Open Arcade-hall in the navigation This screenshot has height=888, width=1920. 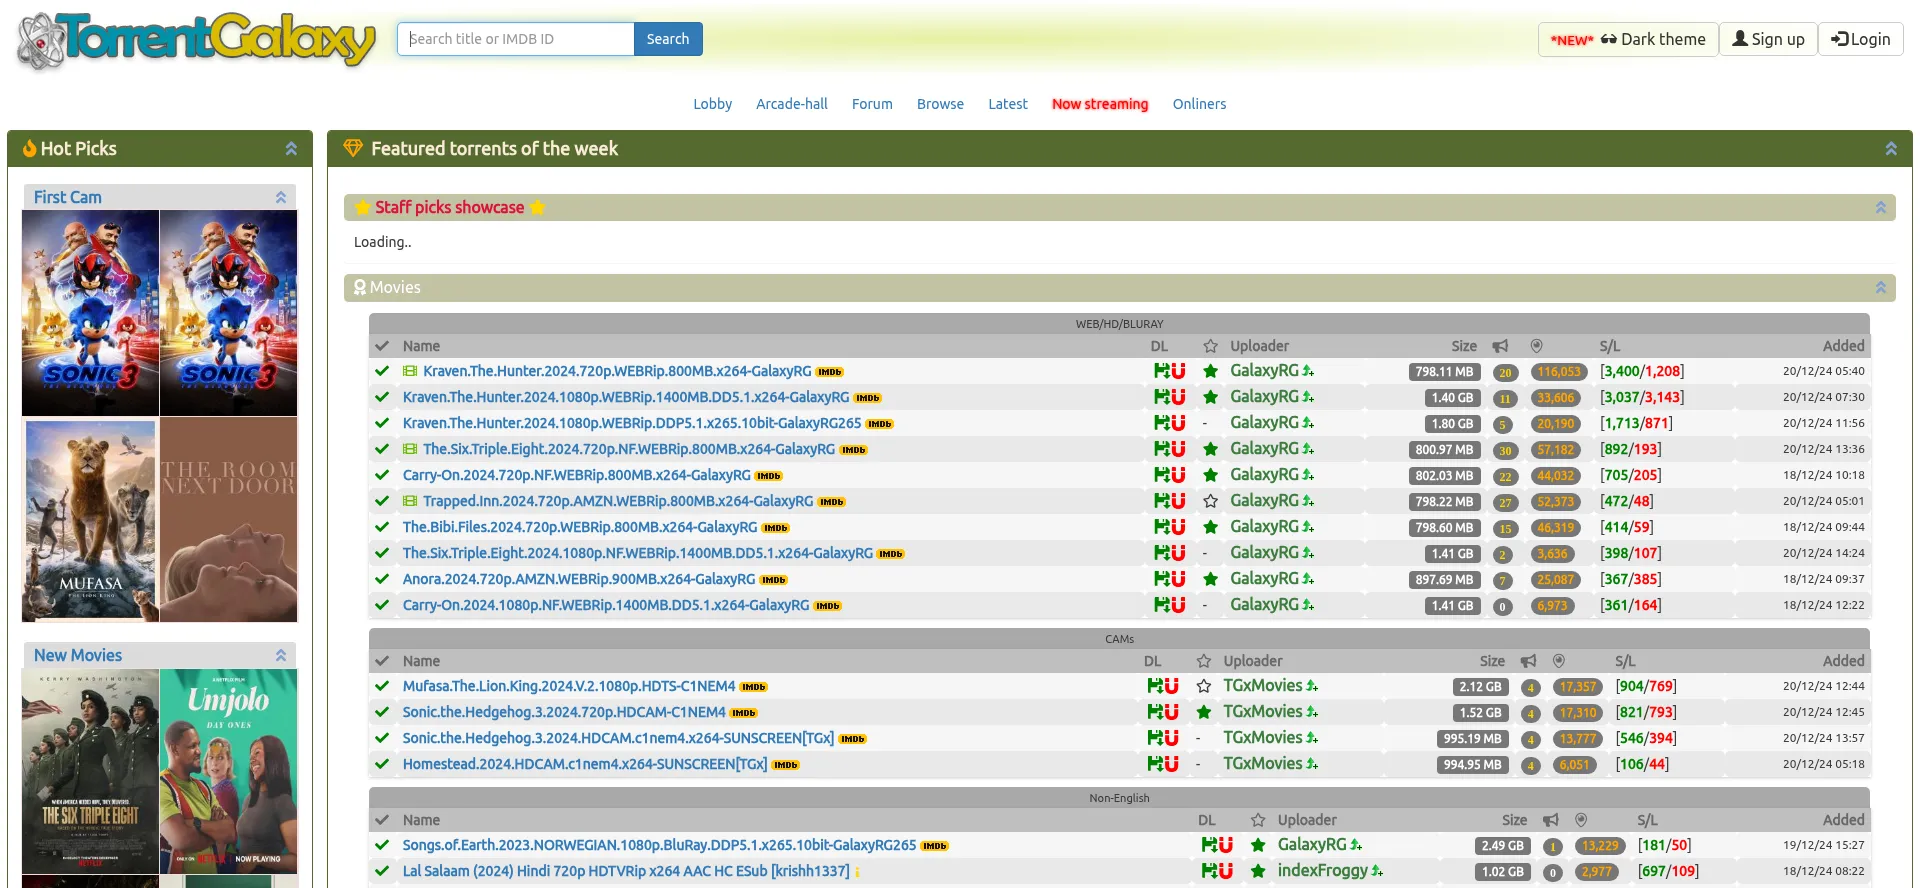coord(792,104)
